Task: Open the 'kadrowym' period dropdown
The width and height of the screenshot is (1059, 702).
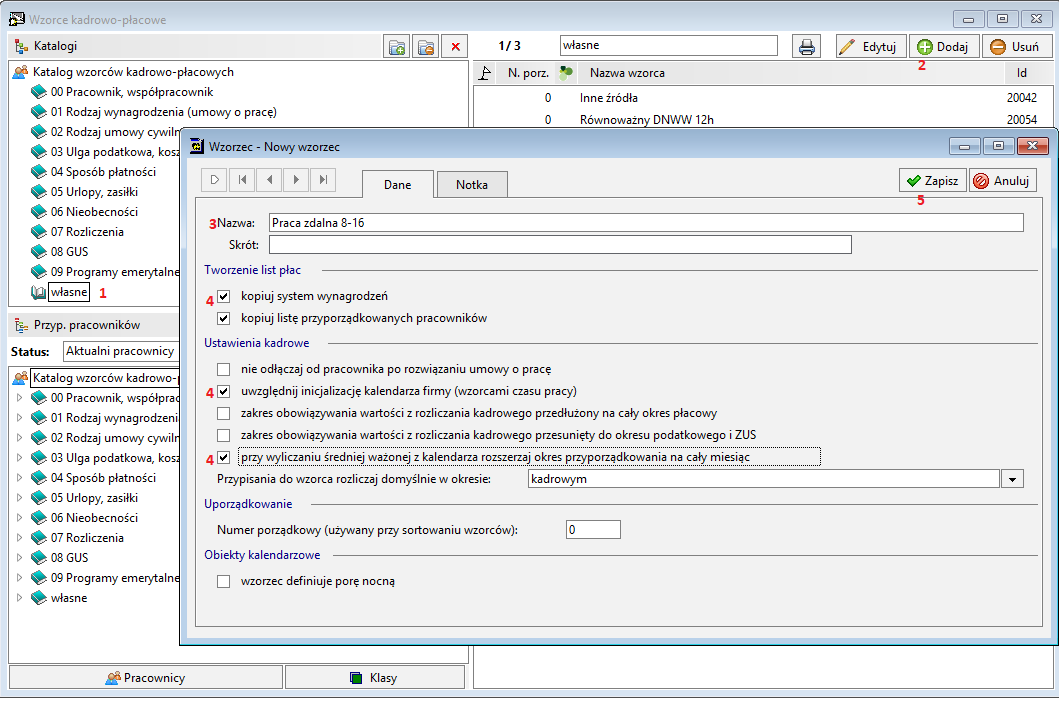Action: (1012, 479)
